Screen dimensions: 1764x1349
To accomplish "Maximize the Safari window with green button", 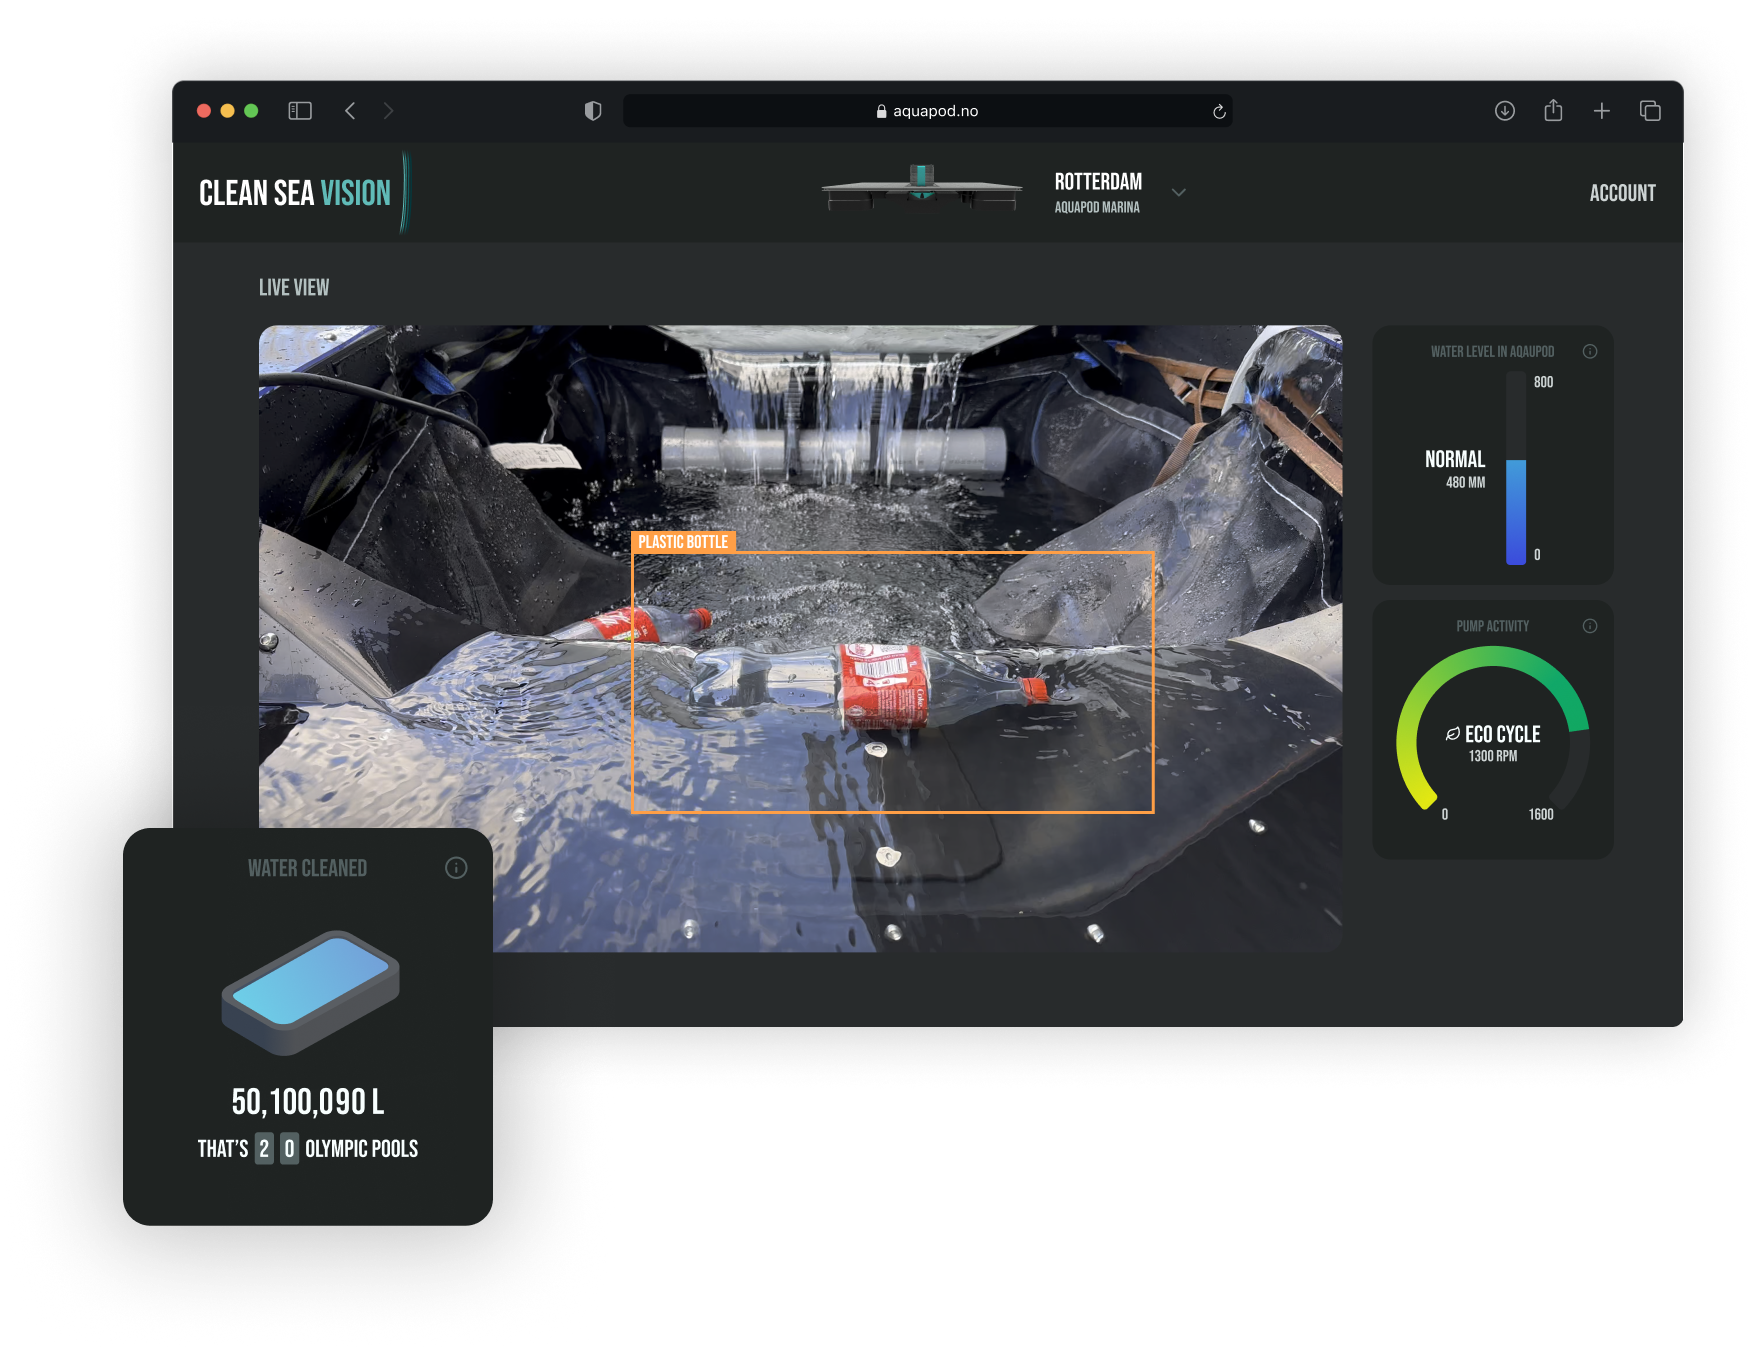I will coord(251,111).
